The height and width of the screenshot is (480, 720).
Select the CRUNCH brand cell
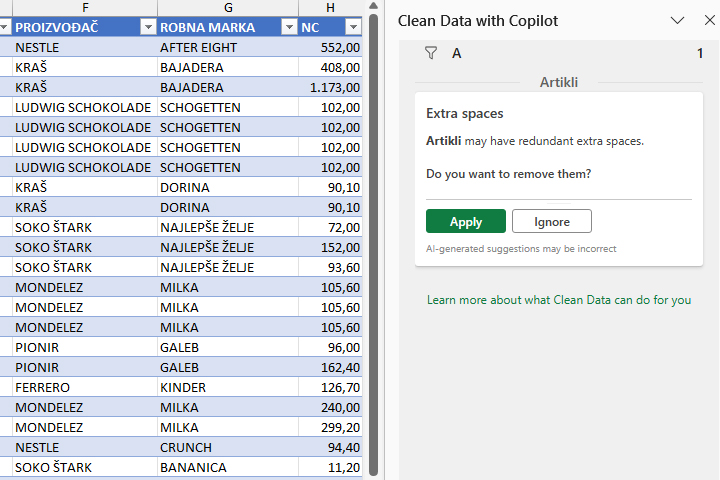[228, 447]
